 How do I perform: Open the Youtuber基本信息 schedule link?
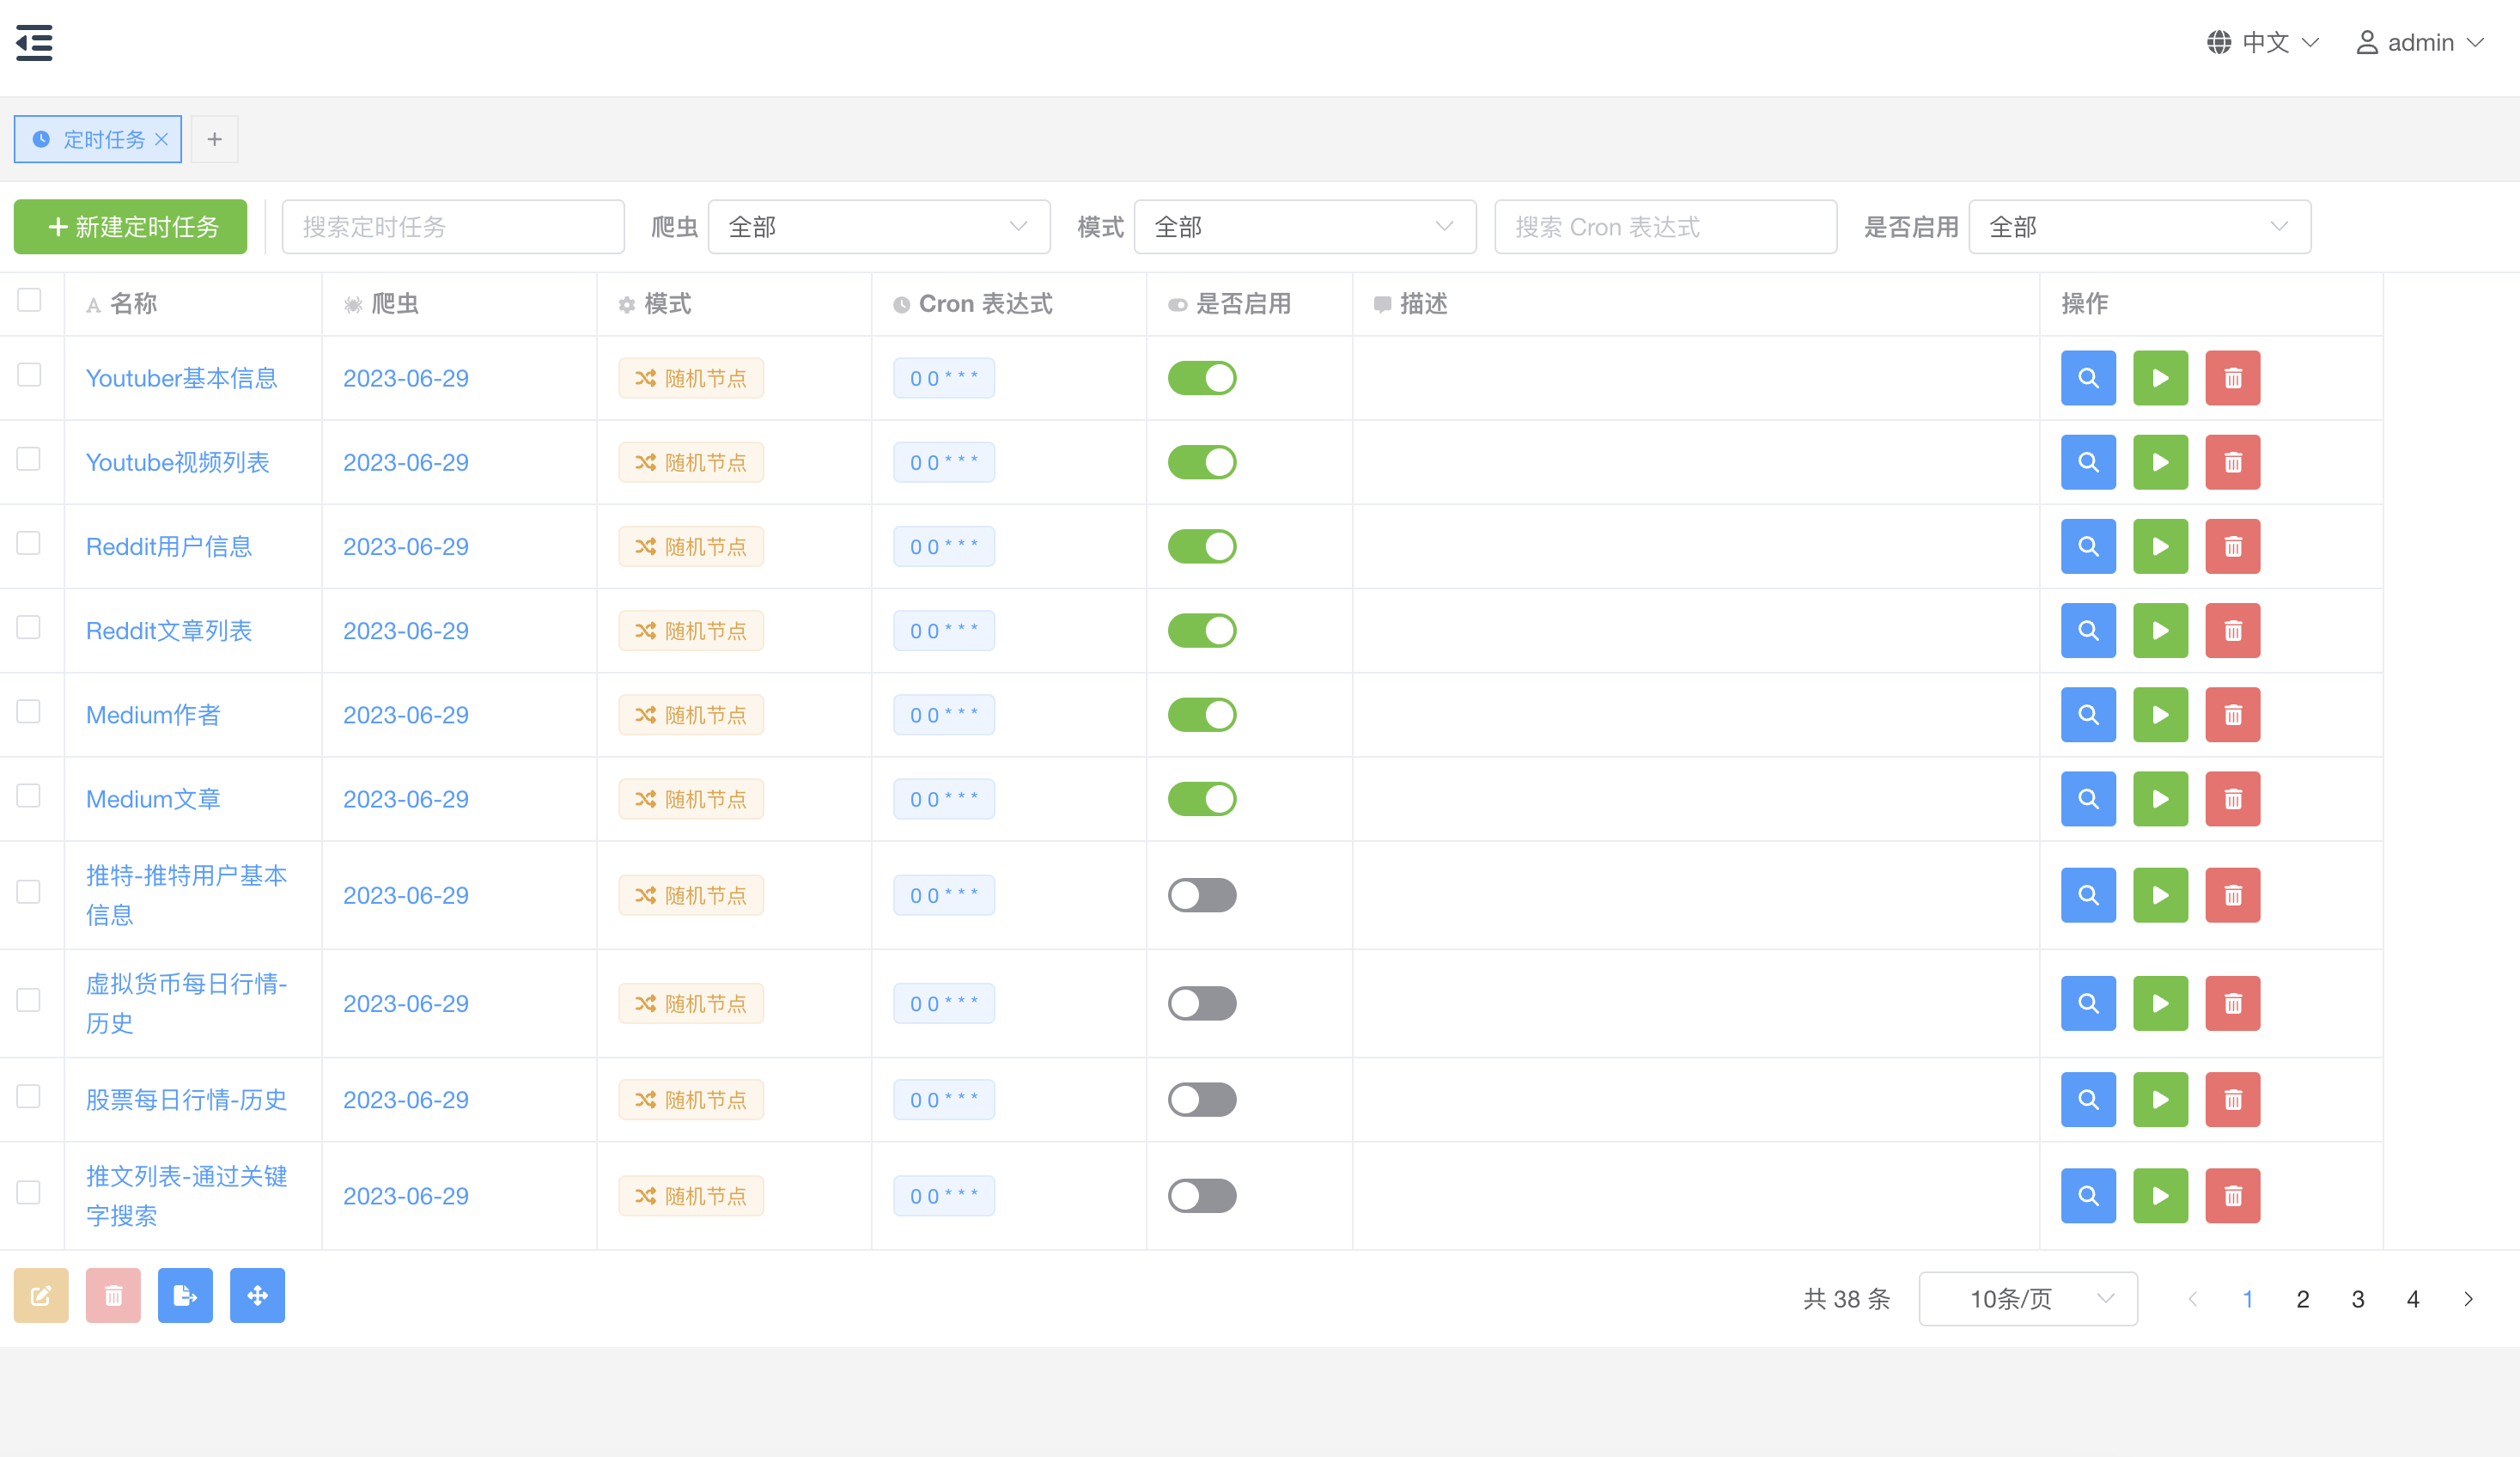click(181, 378)
